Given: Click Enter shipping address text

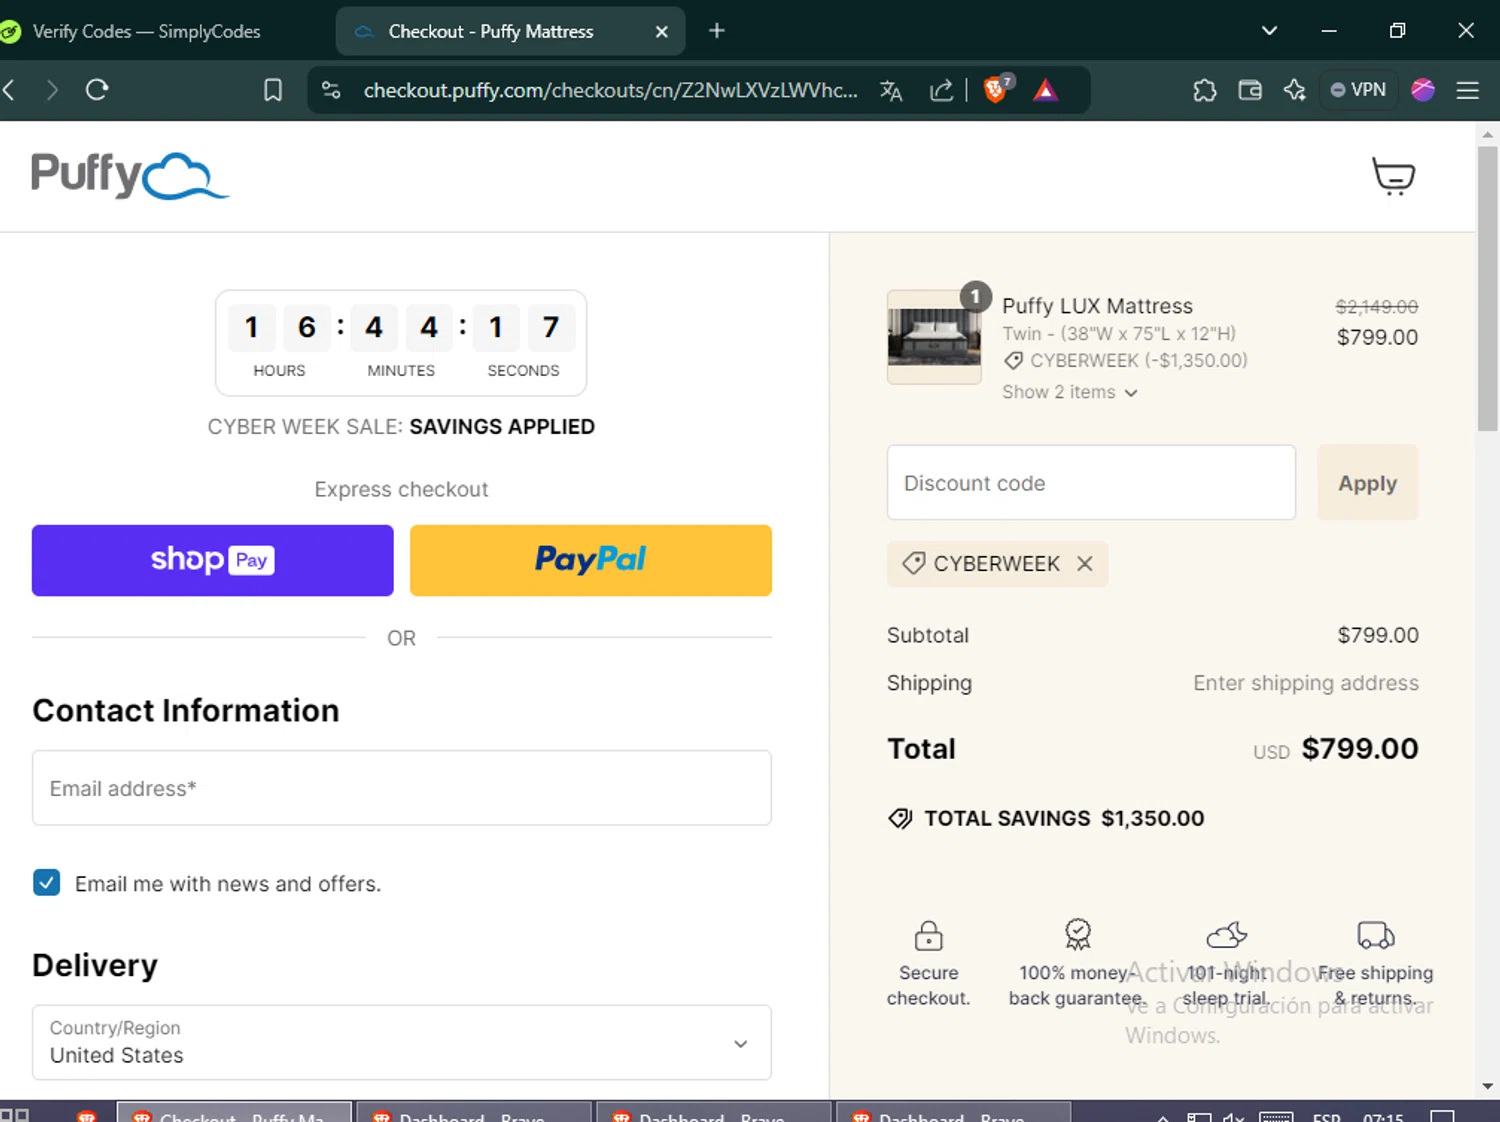Looking at the screenshot, I should [1305, 683].
